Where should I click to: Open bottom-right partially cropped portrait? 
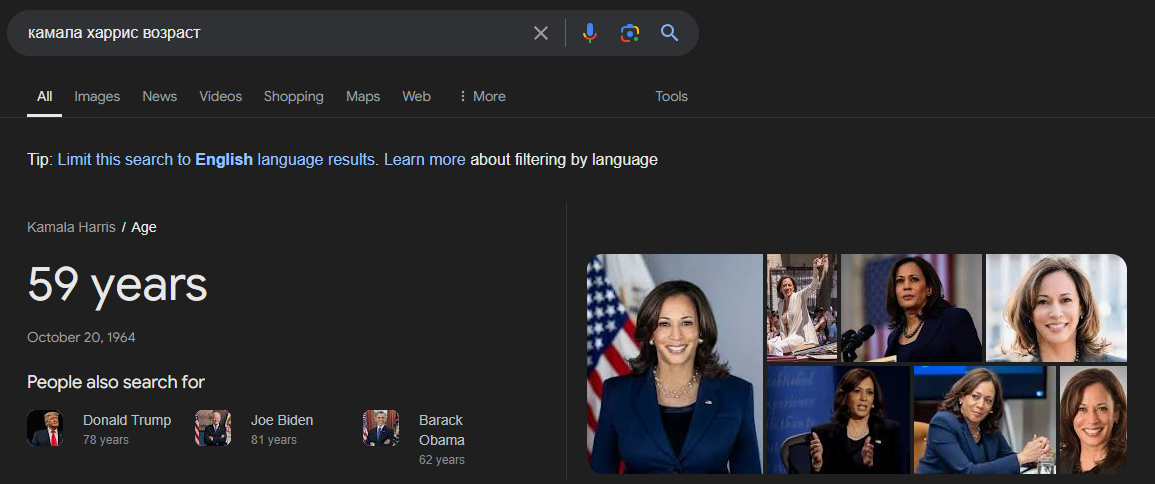point(1093,420)
